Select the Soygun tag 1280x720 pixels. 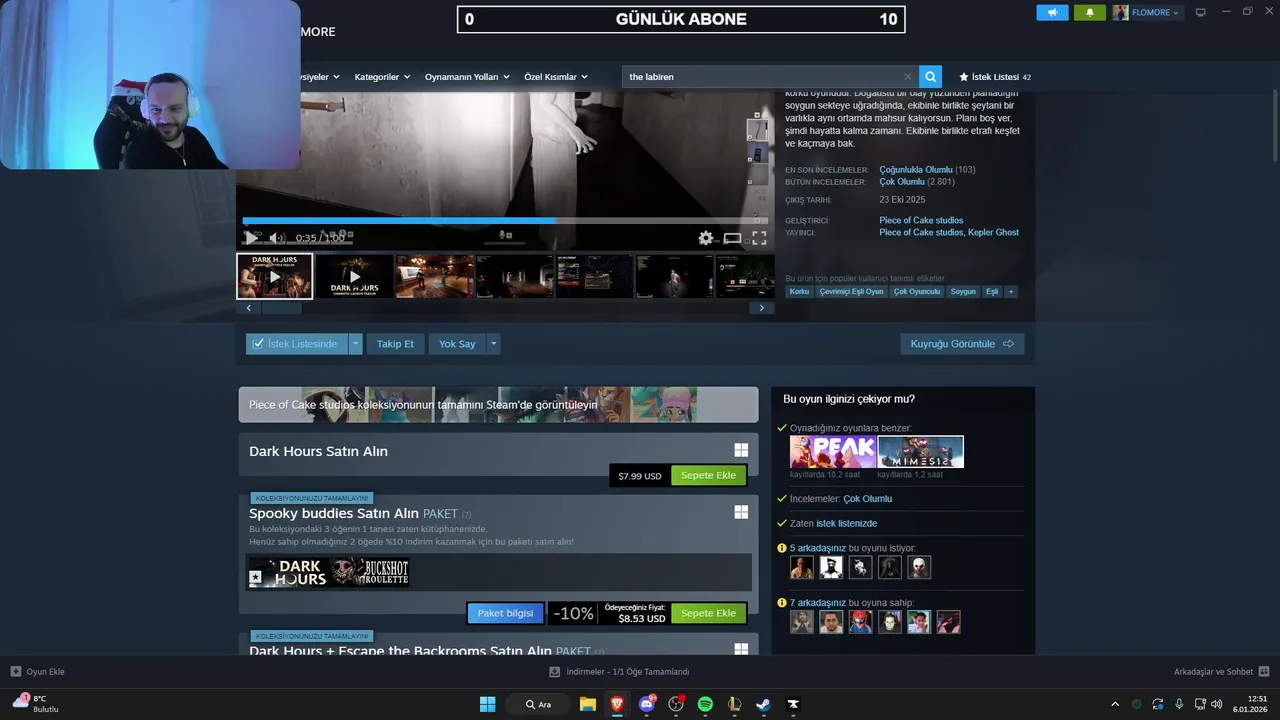(963, 292)
